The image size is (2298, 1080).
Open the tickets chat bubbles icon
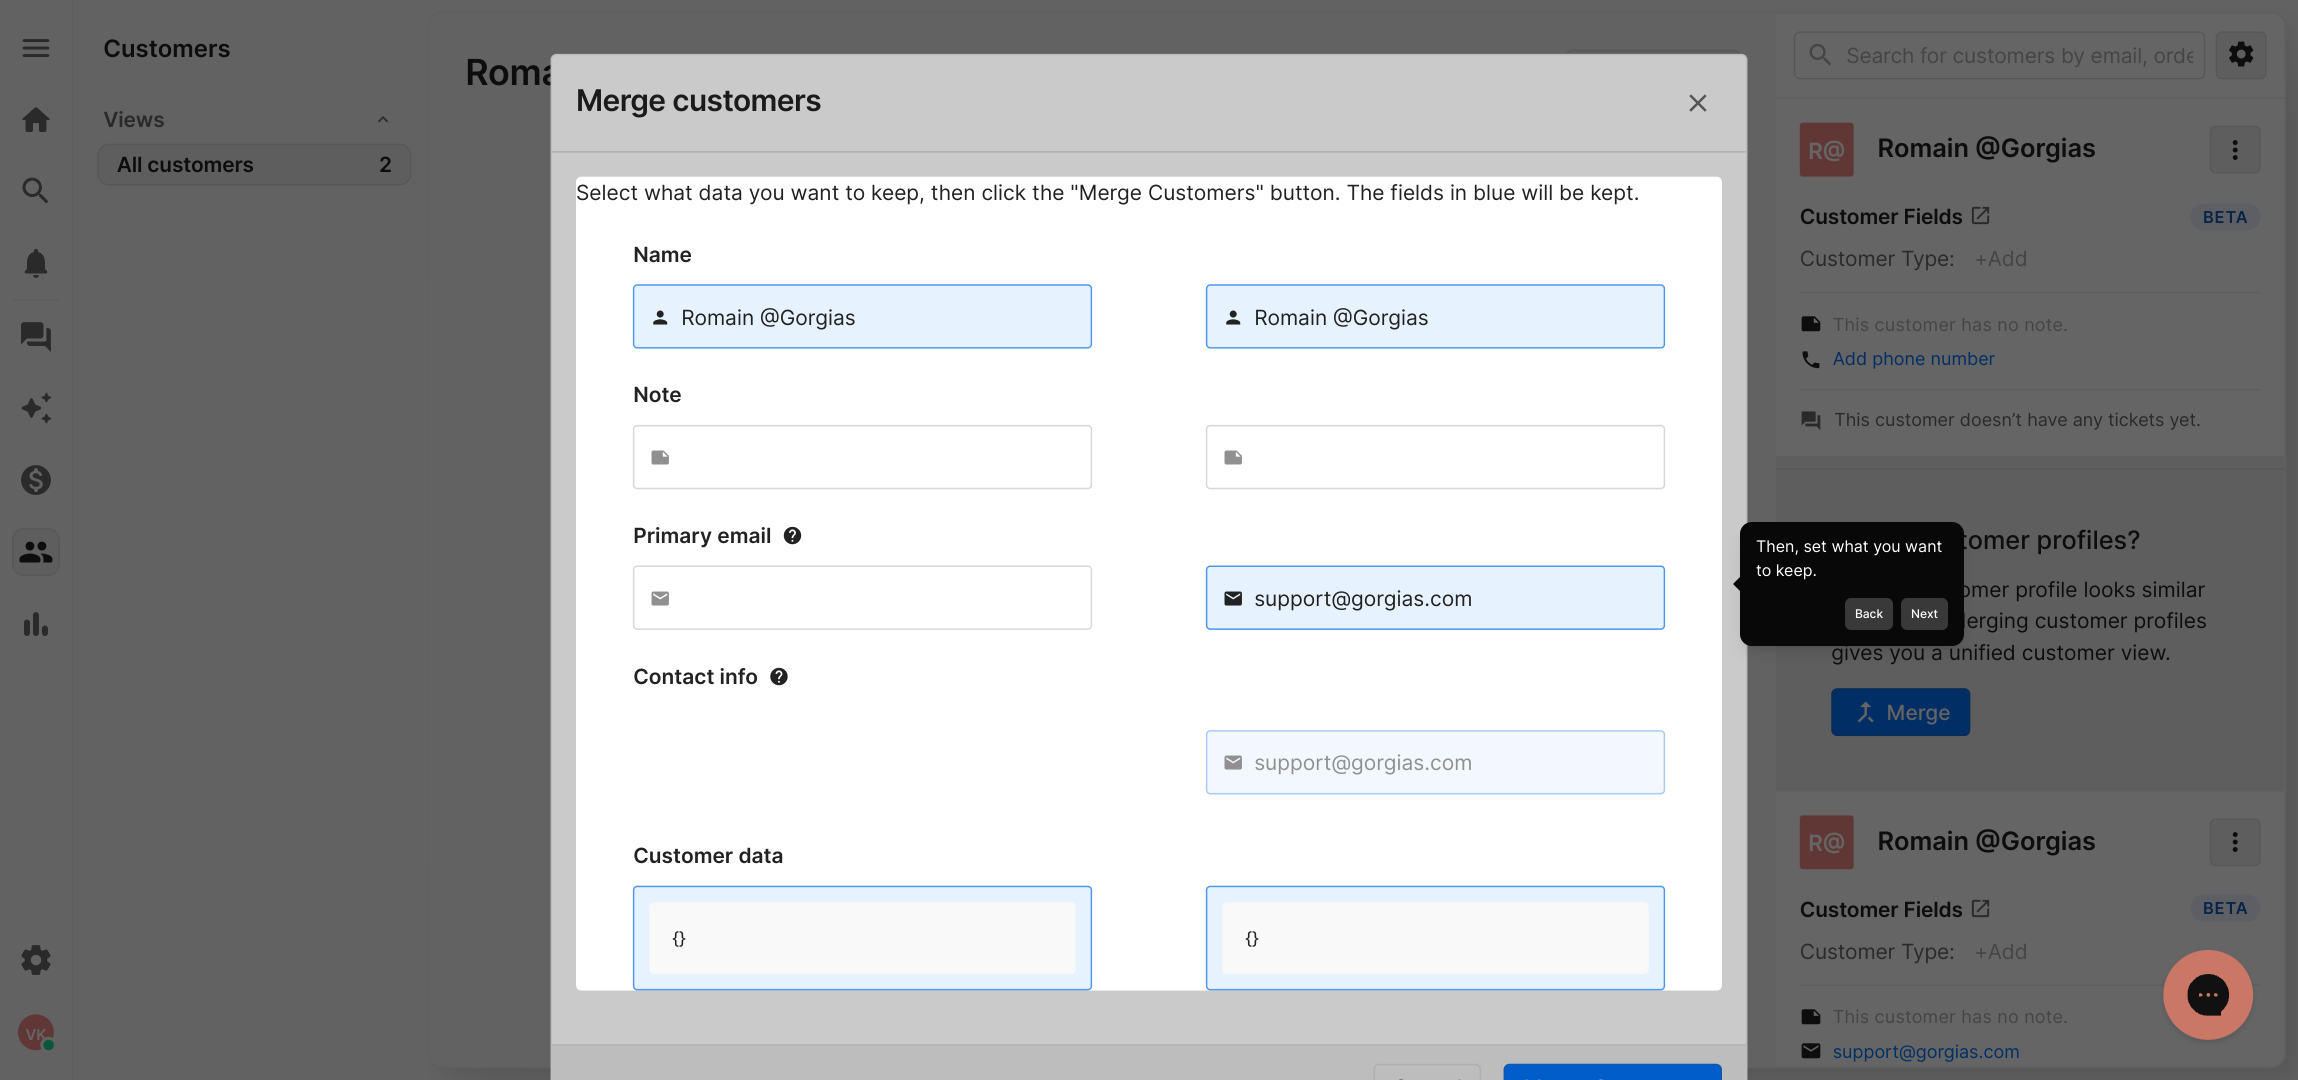pyautogui.click(x=36, y=336)
